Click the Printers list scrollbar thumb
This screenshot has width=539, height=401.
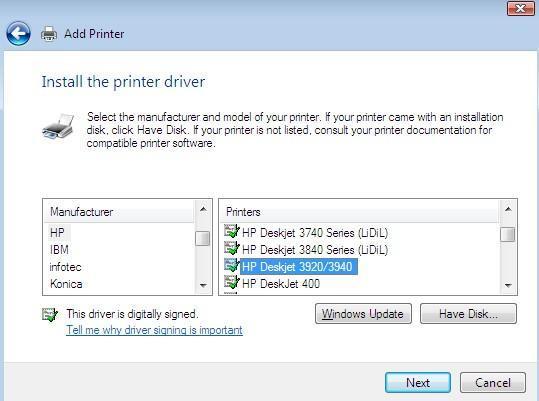point(508,235)
